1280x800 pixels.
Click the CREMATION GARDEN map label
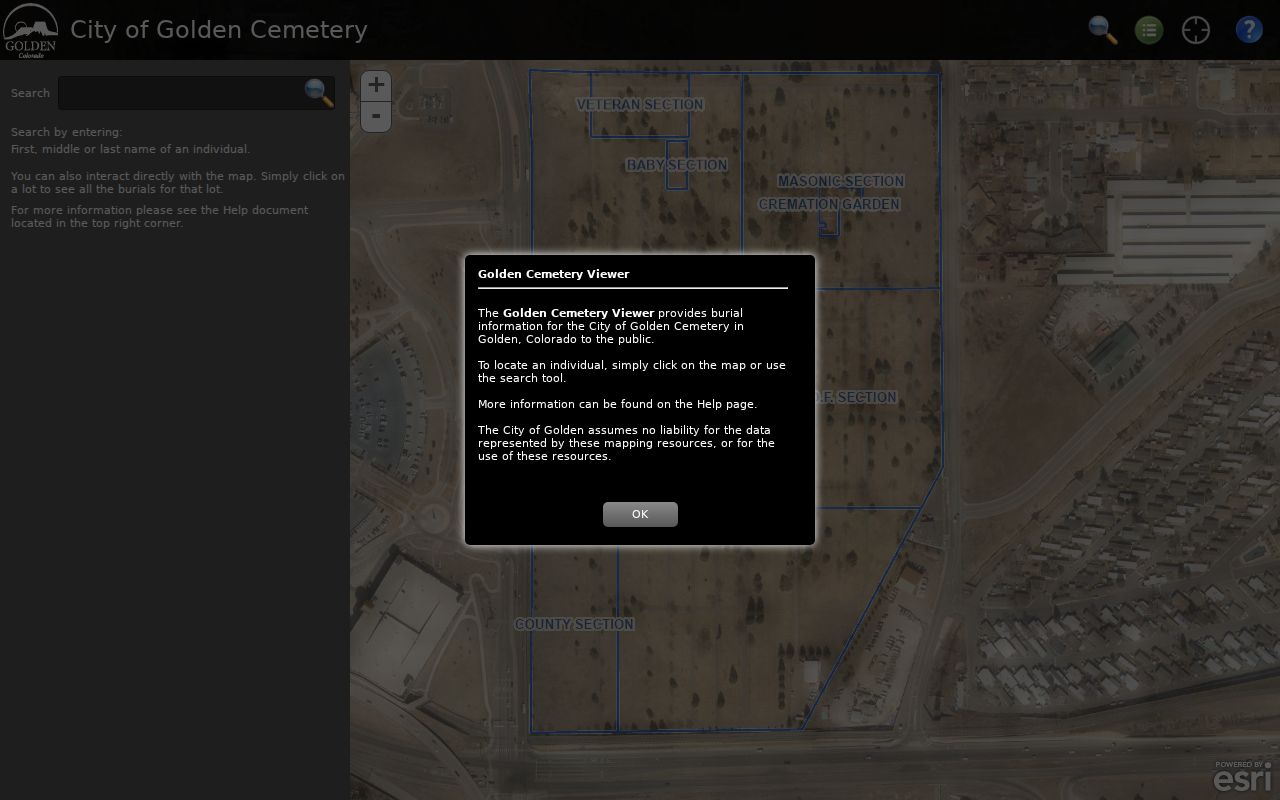[x=829, y=204]
